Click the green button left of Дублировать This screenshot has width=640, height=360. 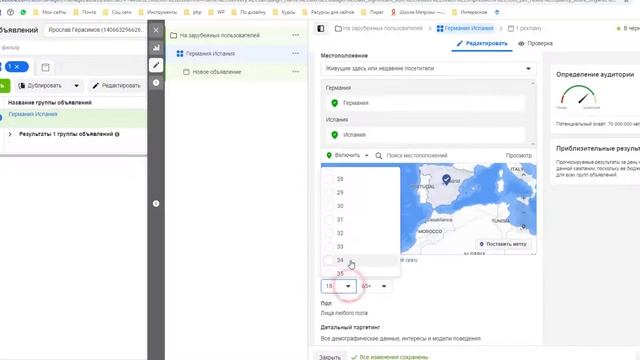click(x=4, y=86)
